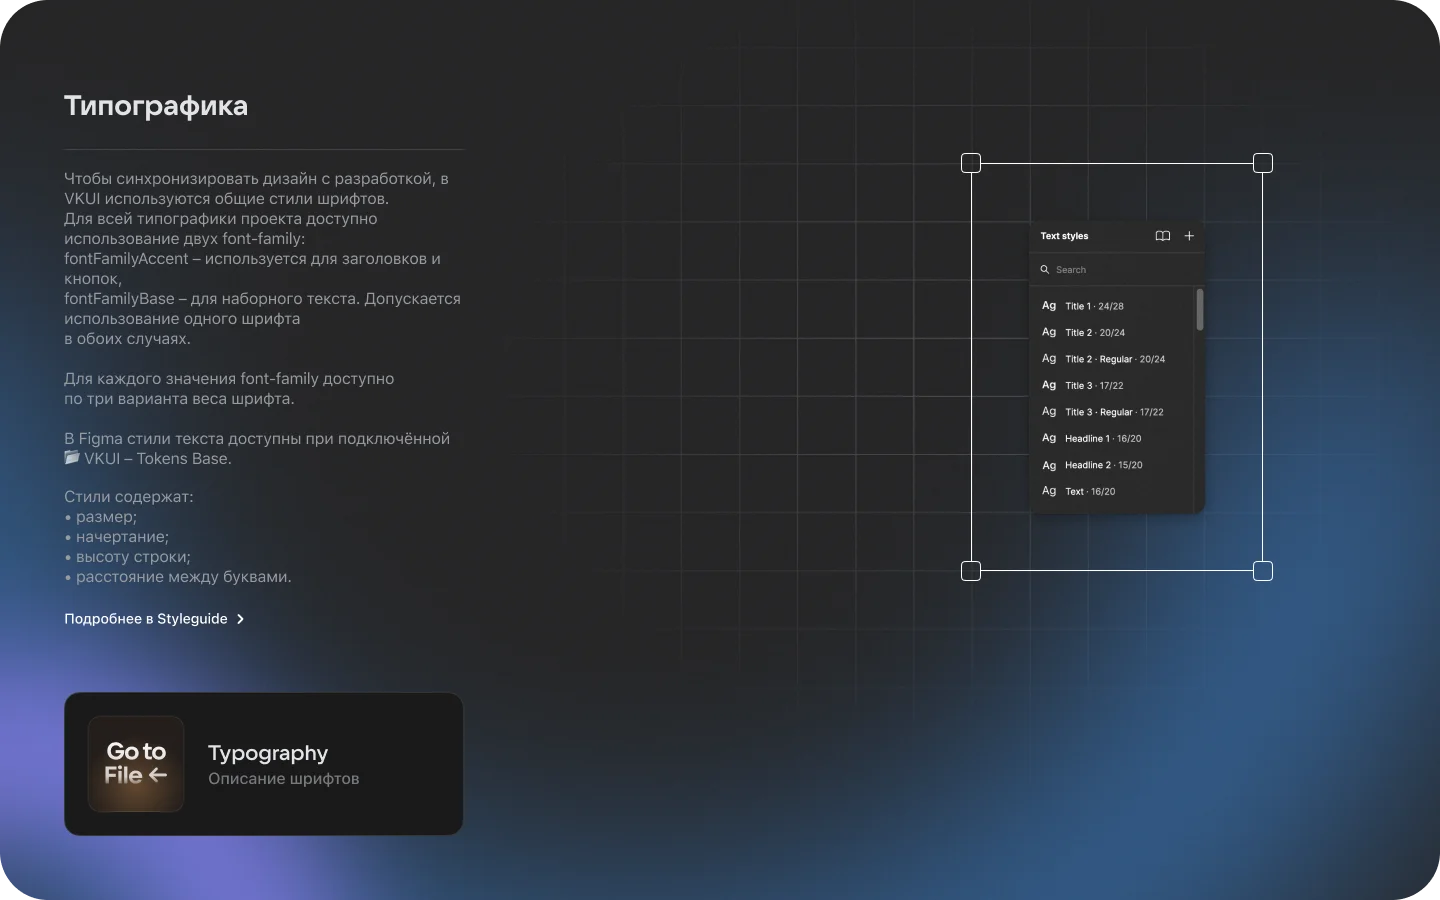This screenshot has width=1440, height=900.
Task: Click the Ag preview icon beside Headline 1
Action: pyautogui.click(x=1049, y=438)
